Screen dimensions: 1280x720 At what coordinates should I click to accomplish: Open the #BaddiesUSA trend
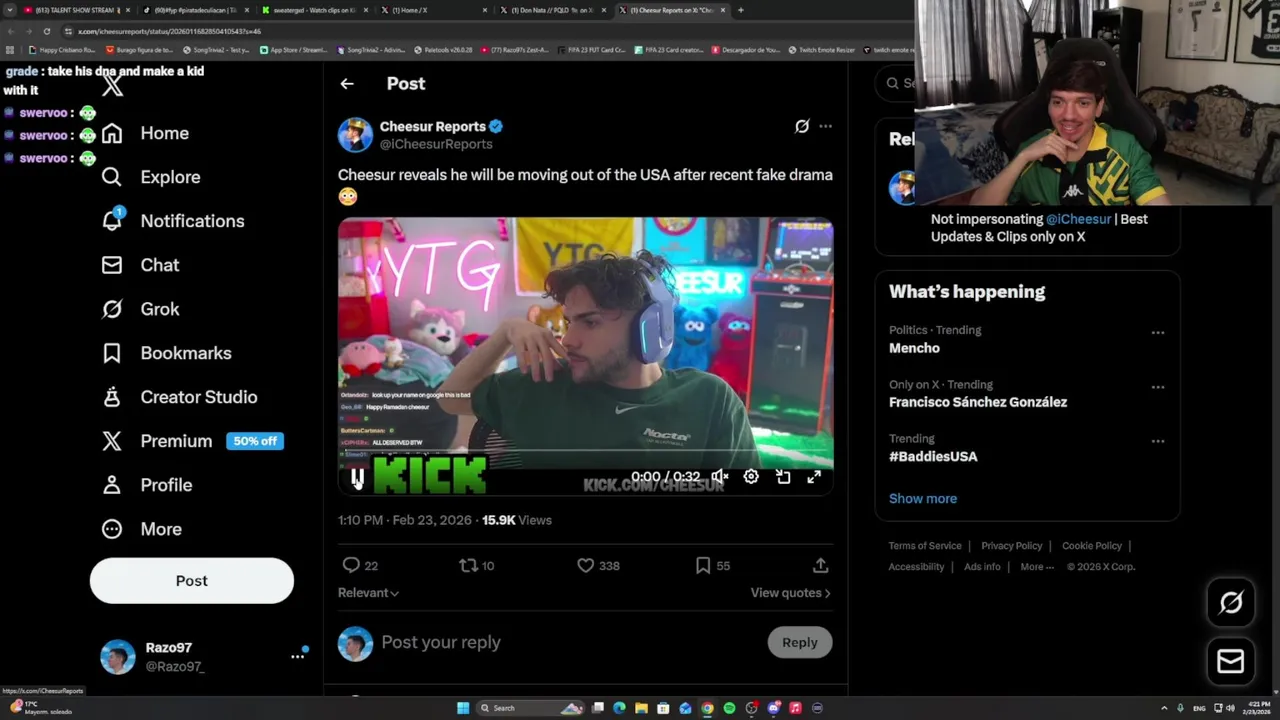[933, 456]
